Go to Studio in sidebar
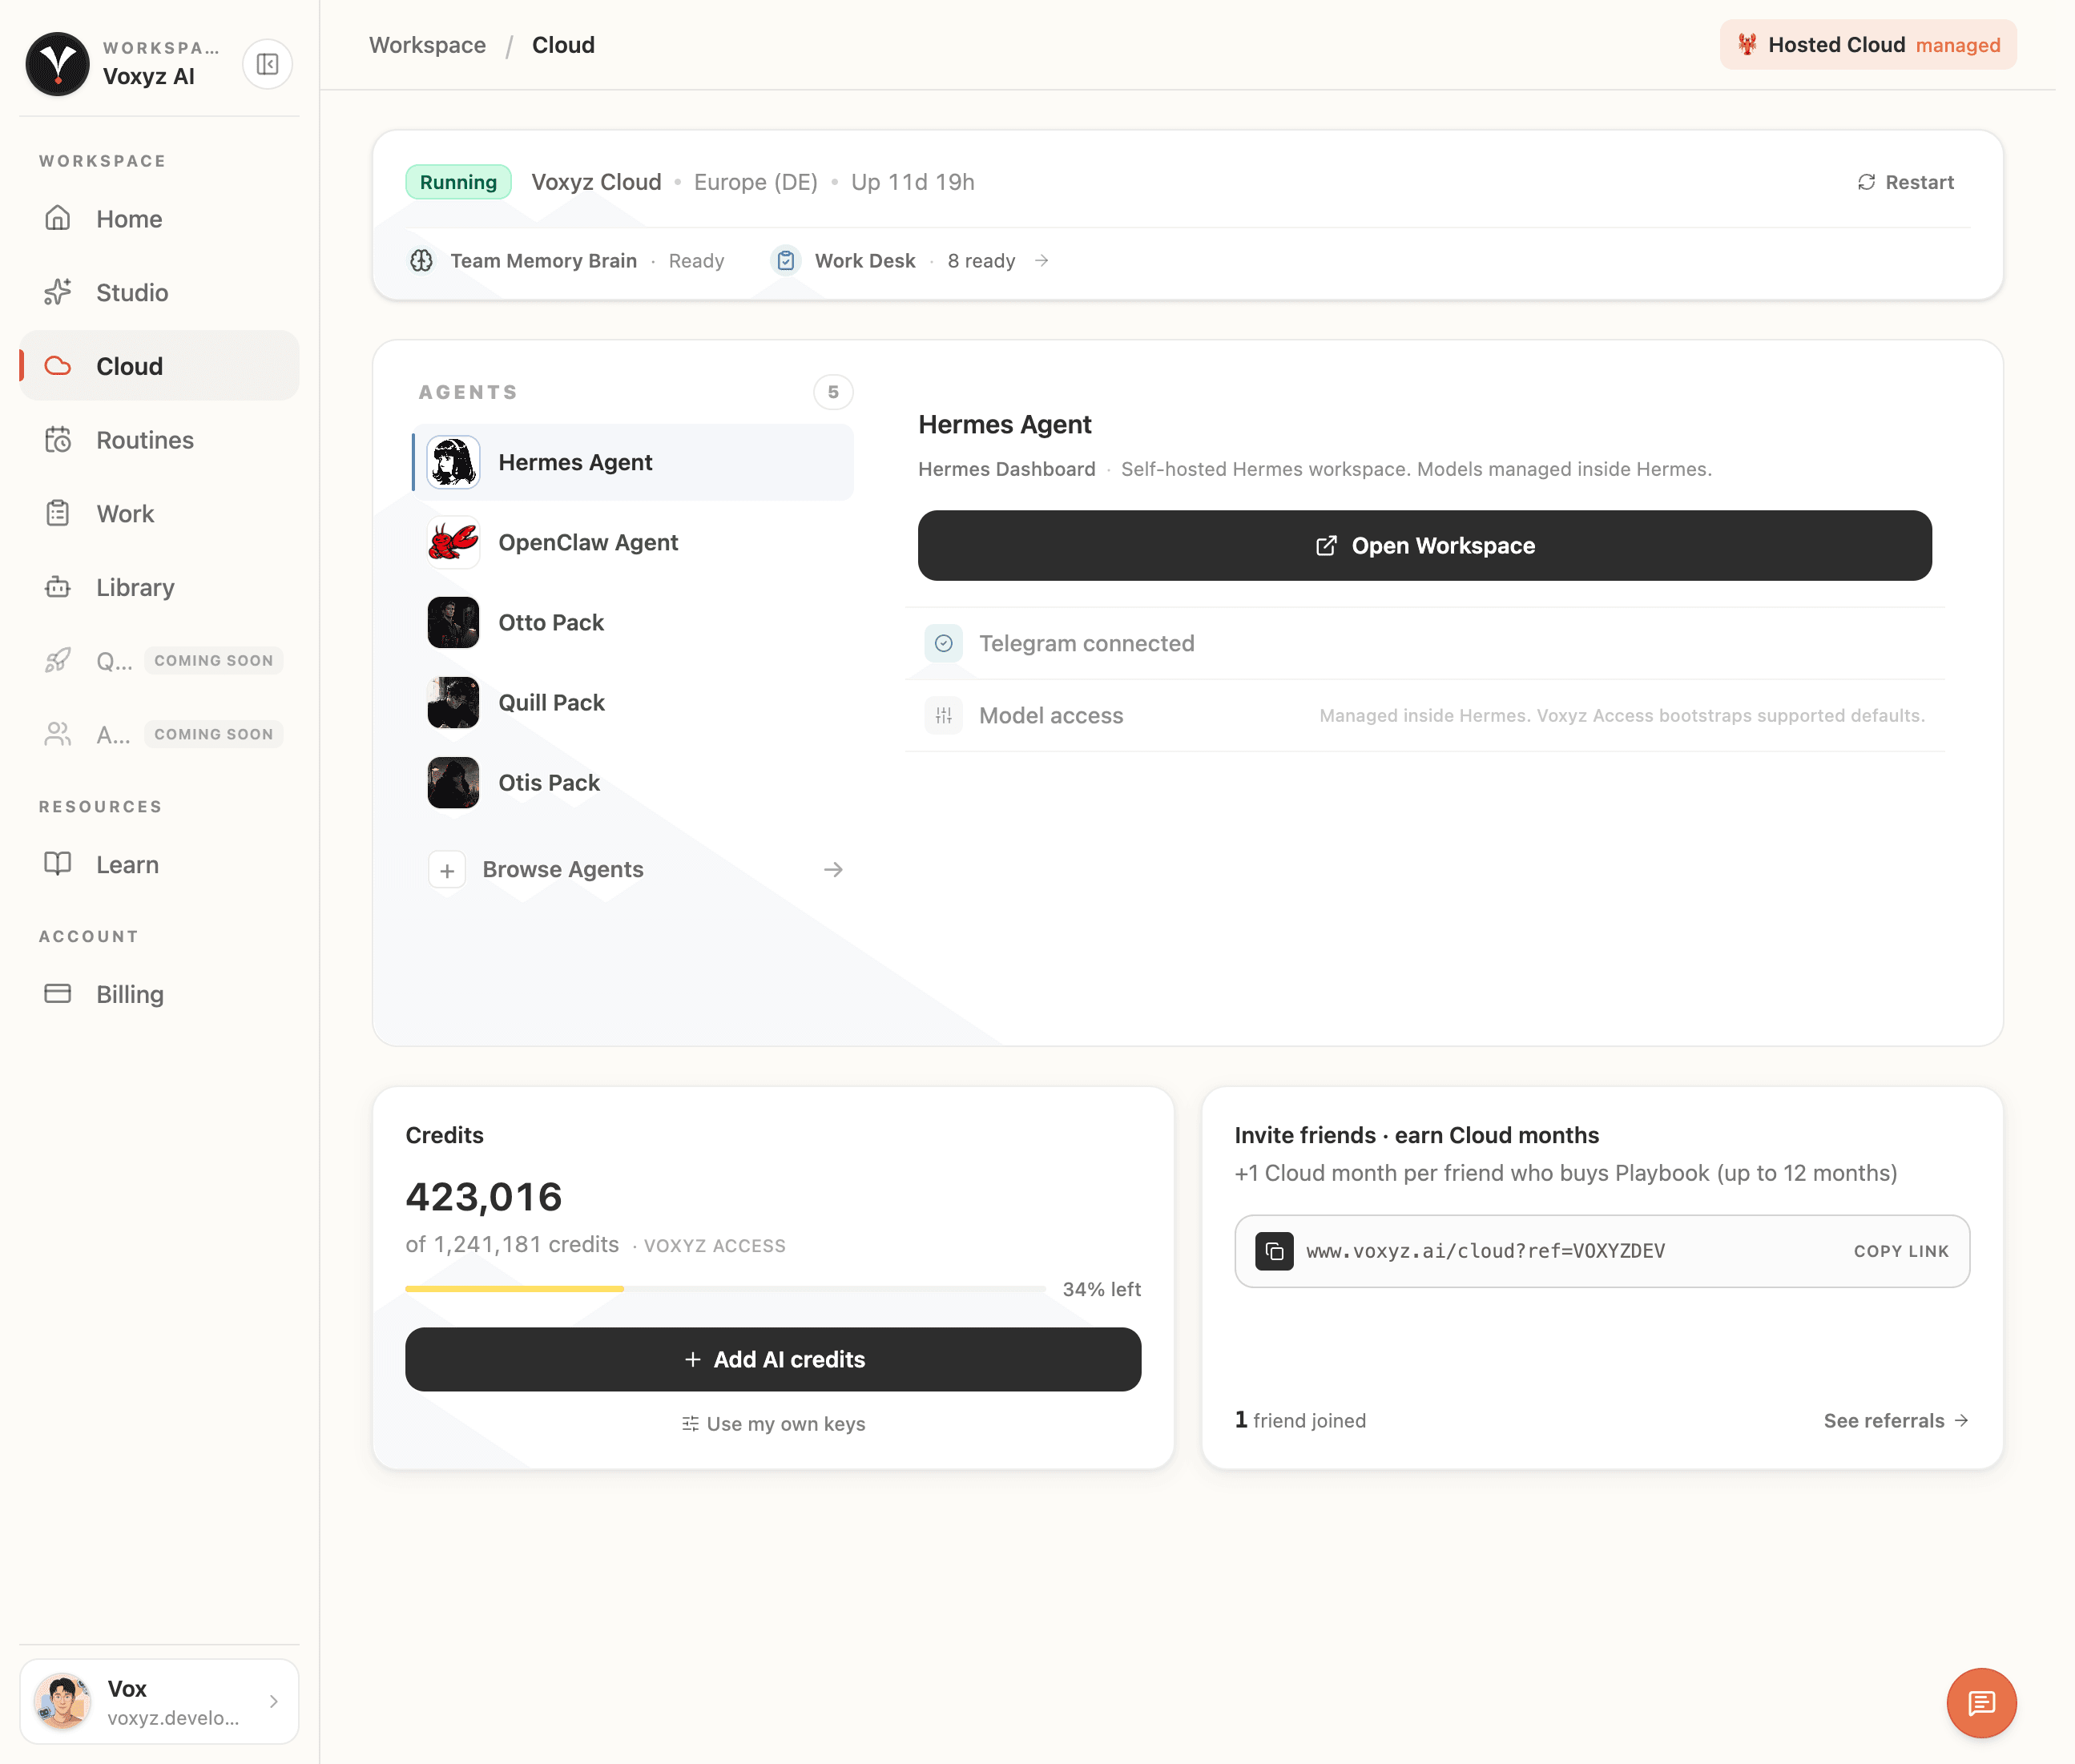The width and height of the screenshot is (2075, 1764). (159, 292)
